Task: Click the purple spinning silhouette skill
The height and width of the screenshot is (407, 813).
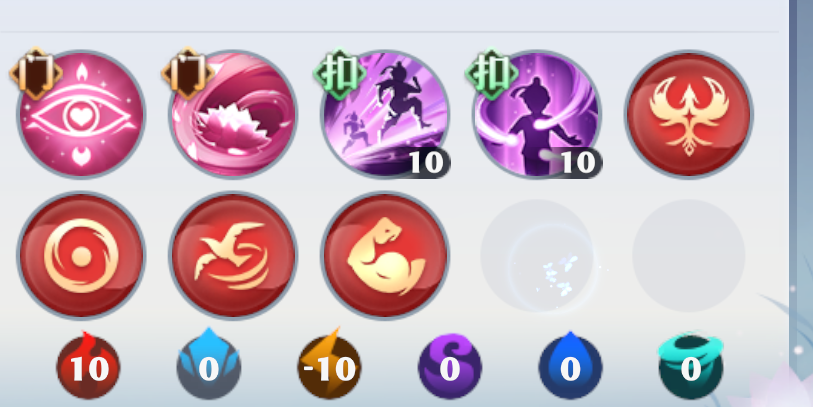Action: pos(537,114)
